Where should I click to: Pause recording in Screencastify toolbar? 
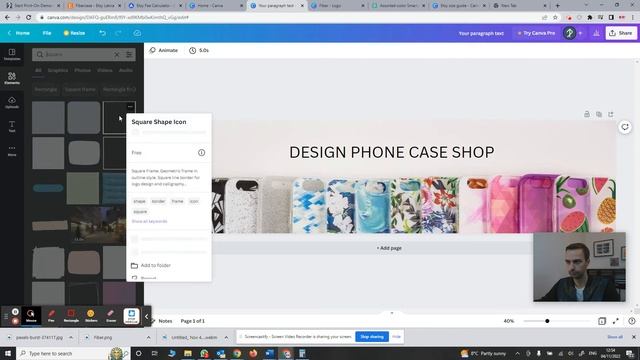15,312
